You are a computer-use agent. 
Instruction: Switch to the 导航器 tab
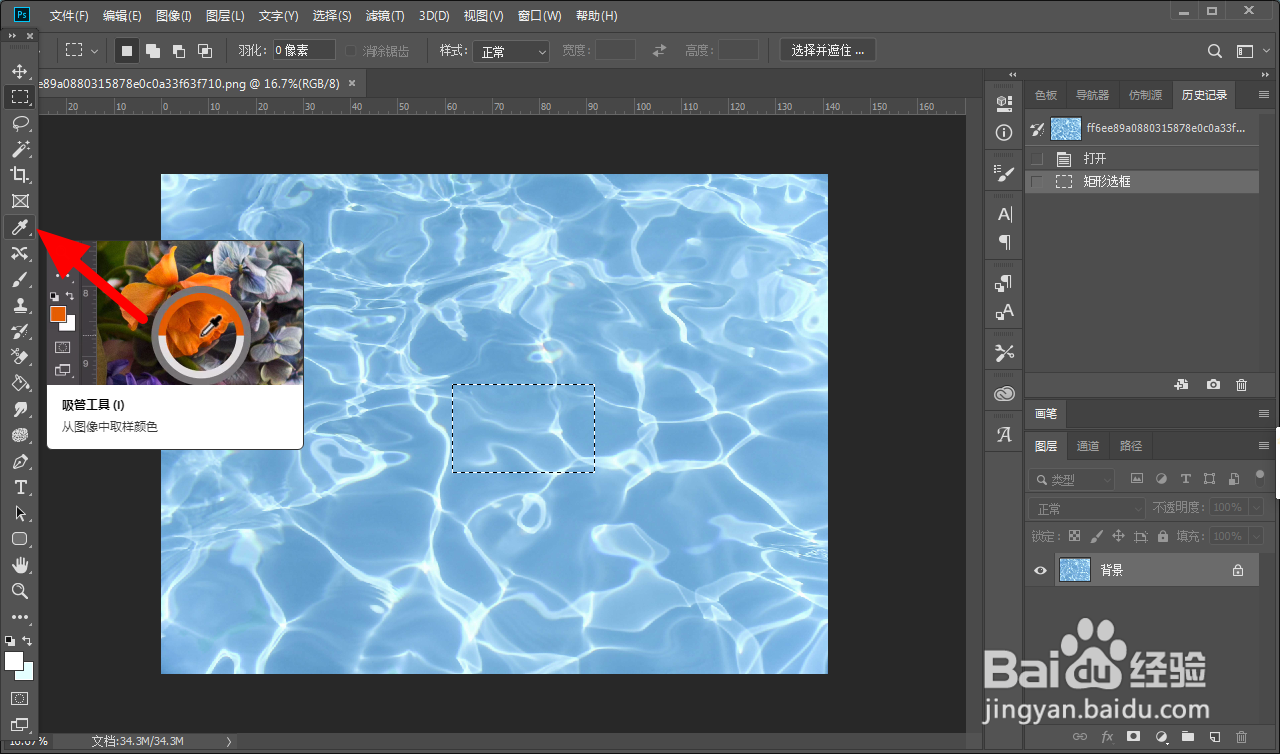click(1092, 95)
